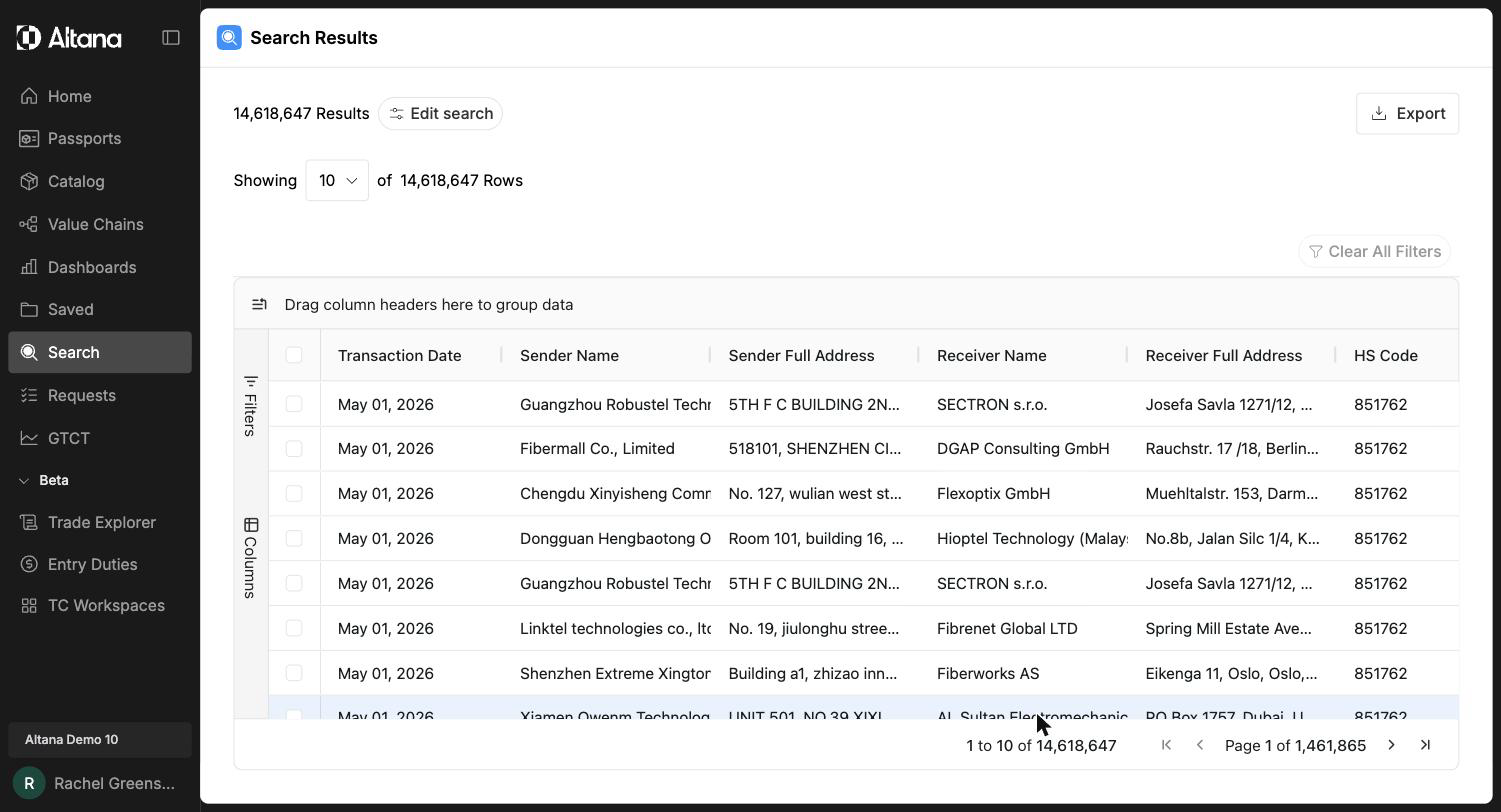Click the Search Results magnifier icon
Image resolution: width=1501 pixels, height=812 pixels.
coord(229,38)
